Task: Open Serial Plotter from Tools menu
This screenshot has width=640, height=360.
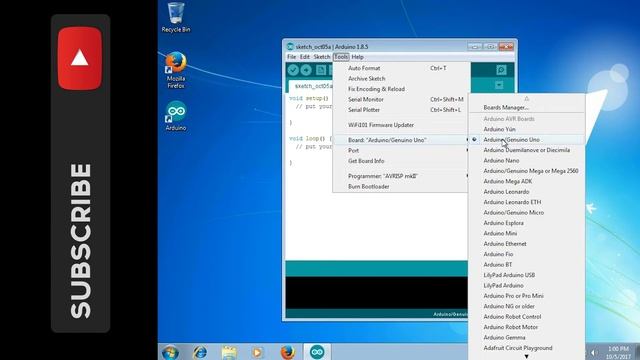Action: pyautogui.click(x=401, y=110)
